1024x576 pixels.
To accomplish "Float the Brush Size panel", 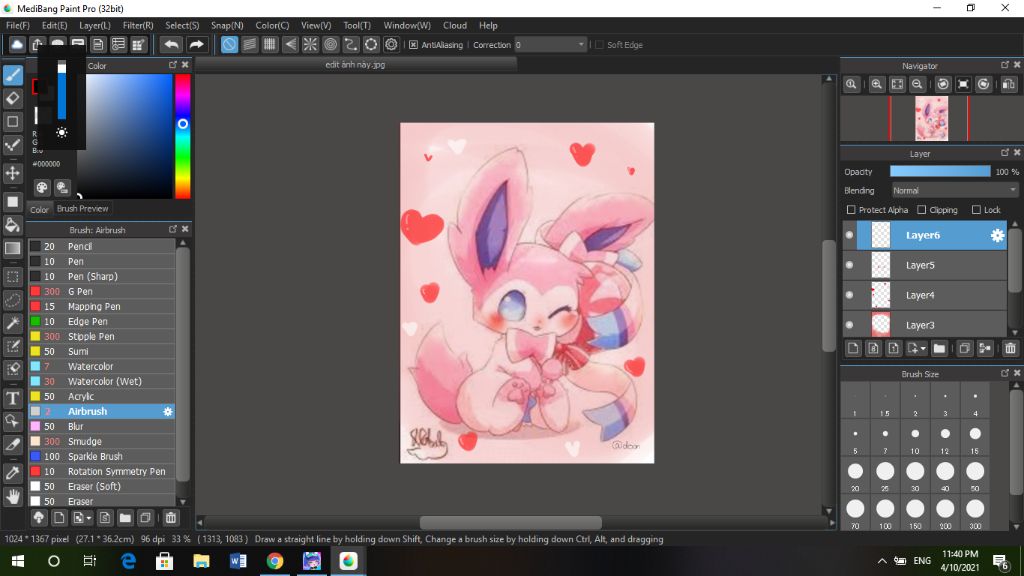I will [1004, 373].
